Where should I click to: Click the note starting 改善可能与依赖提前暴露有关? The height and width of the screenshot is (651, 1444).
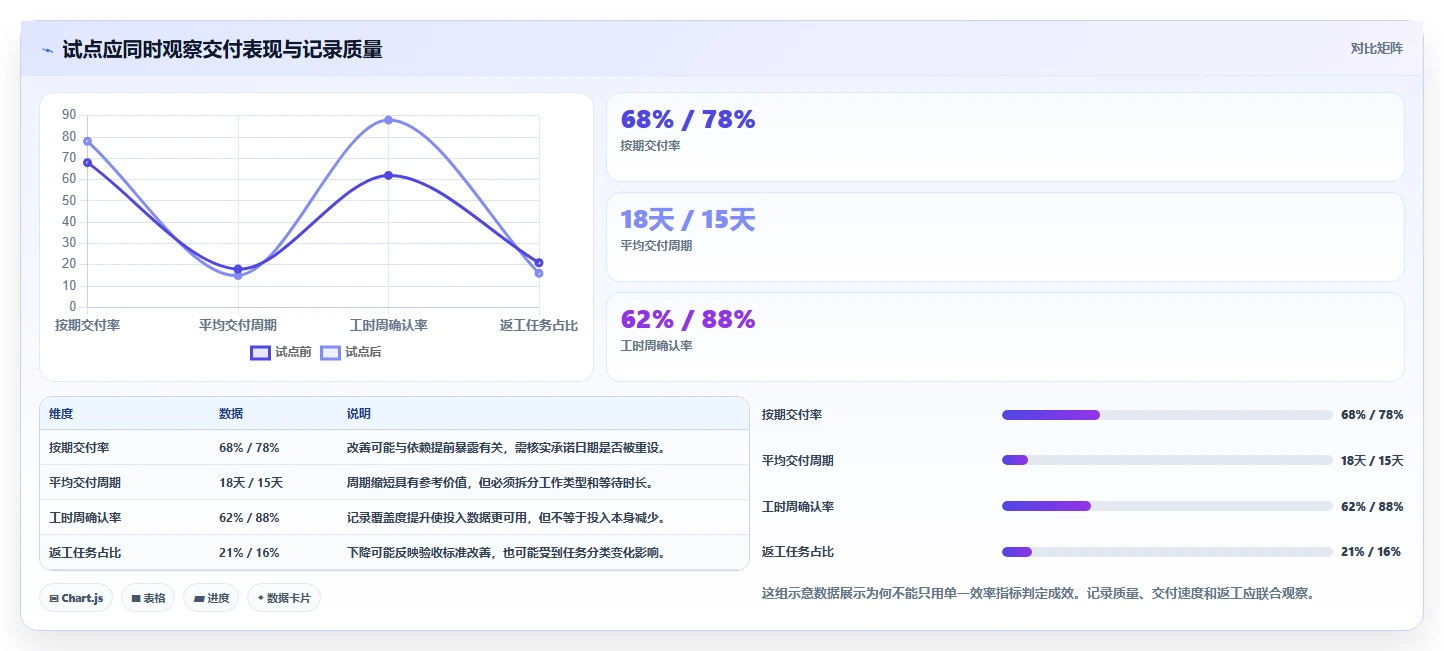pyautogui.click(x=506, y=448)
